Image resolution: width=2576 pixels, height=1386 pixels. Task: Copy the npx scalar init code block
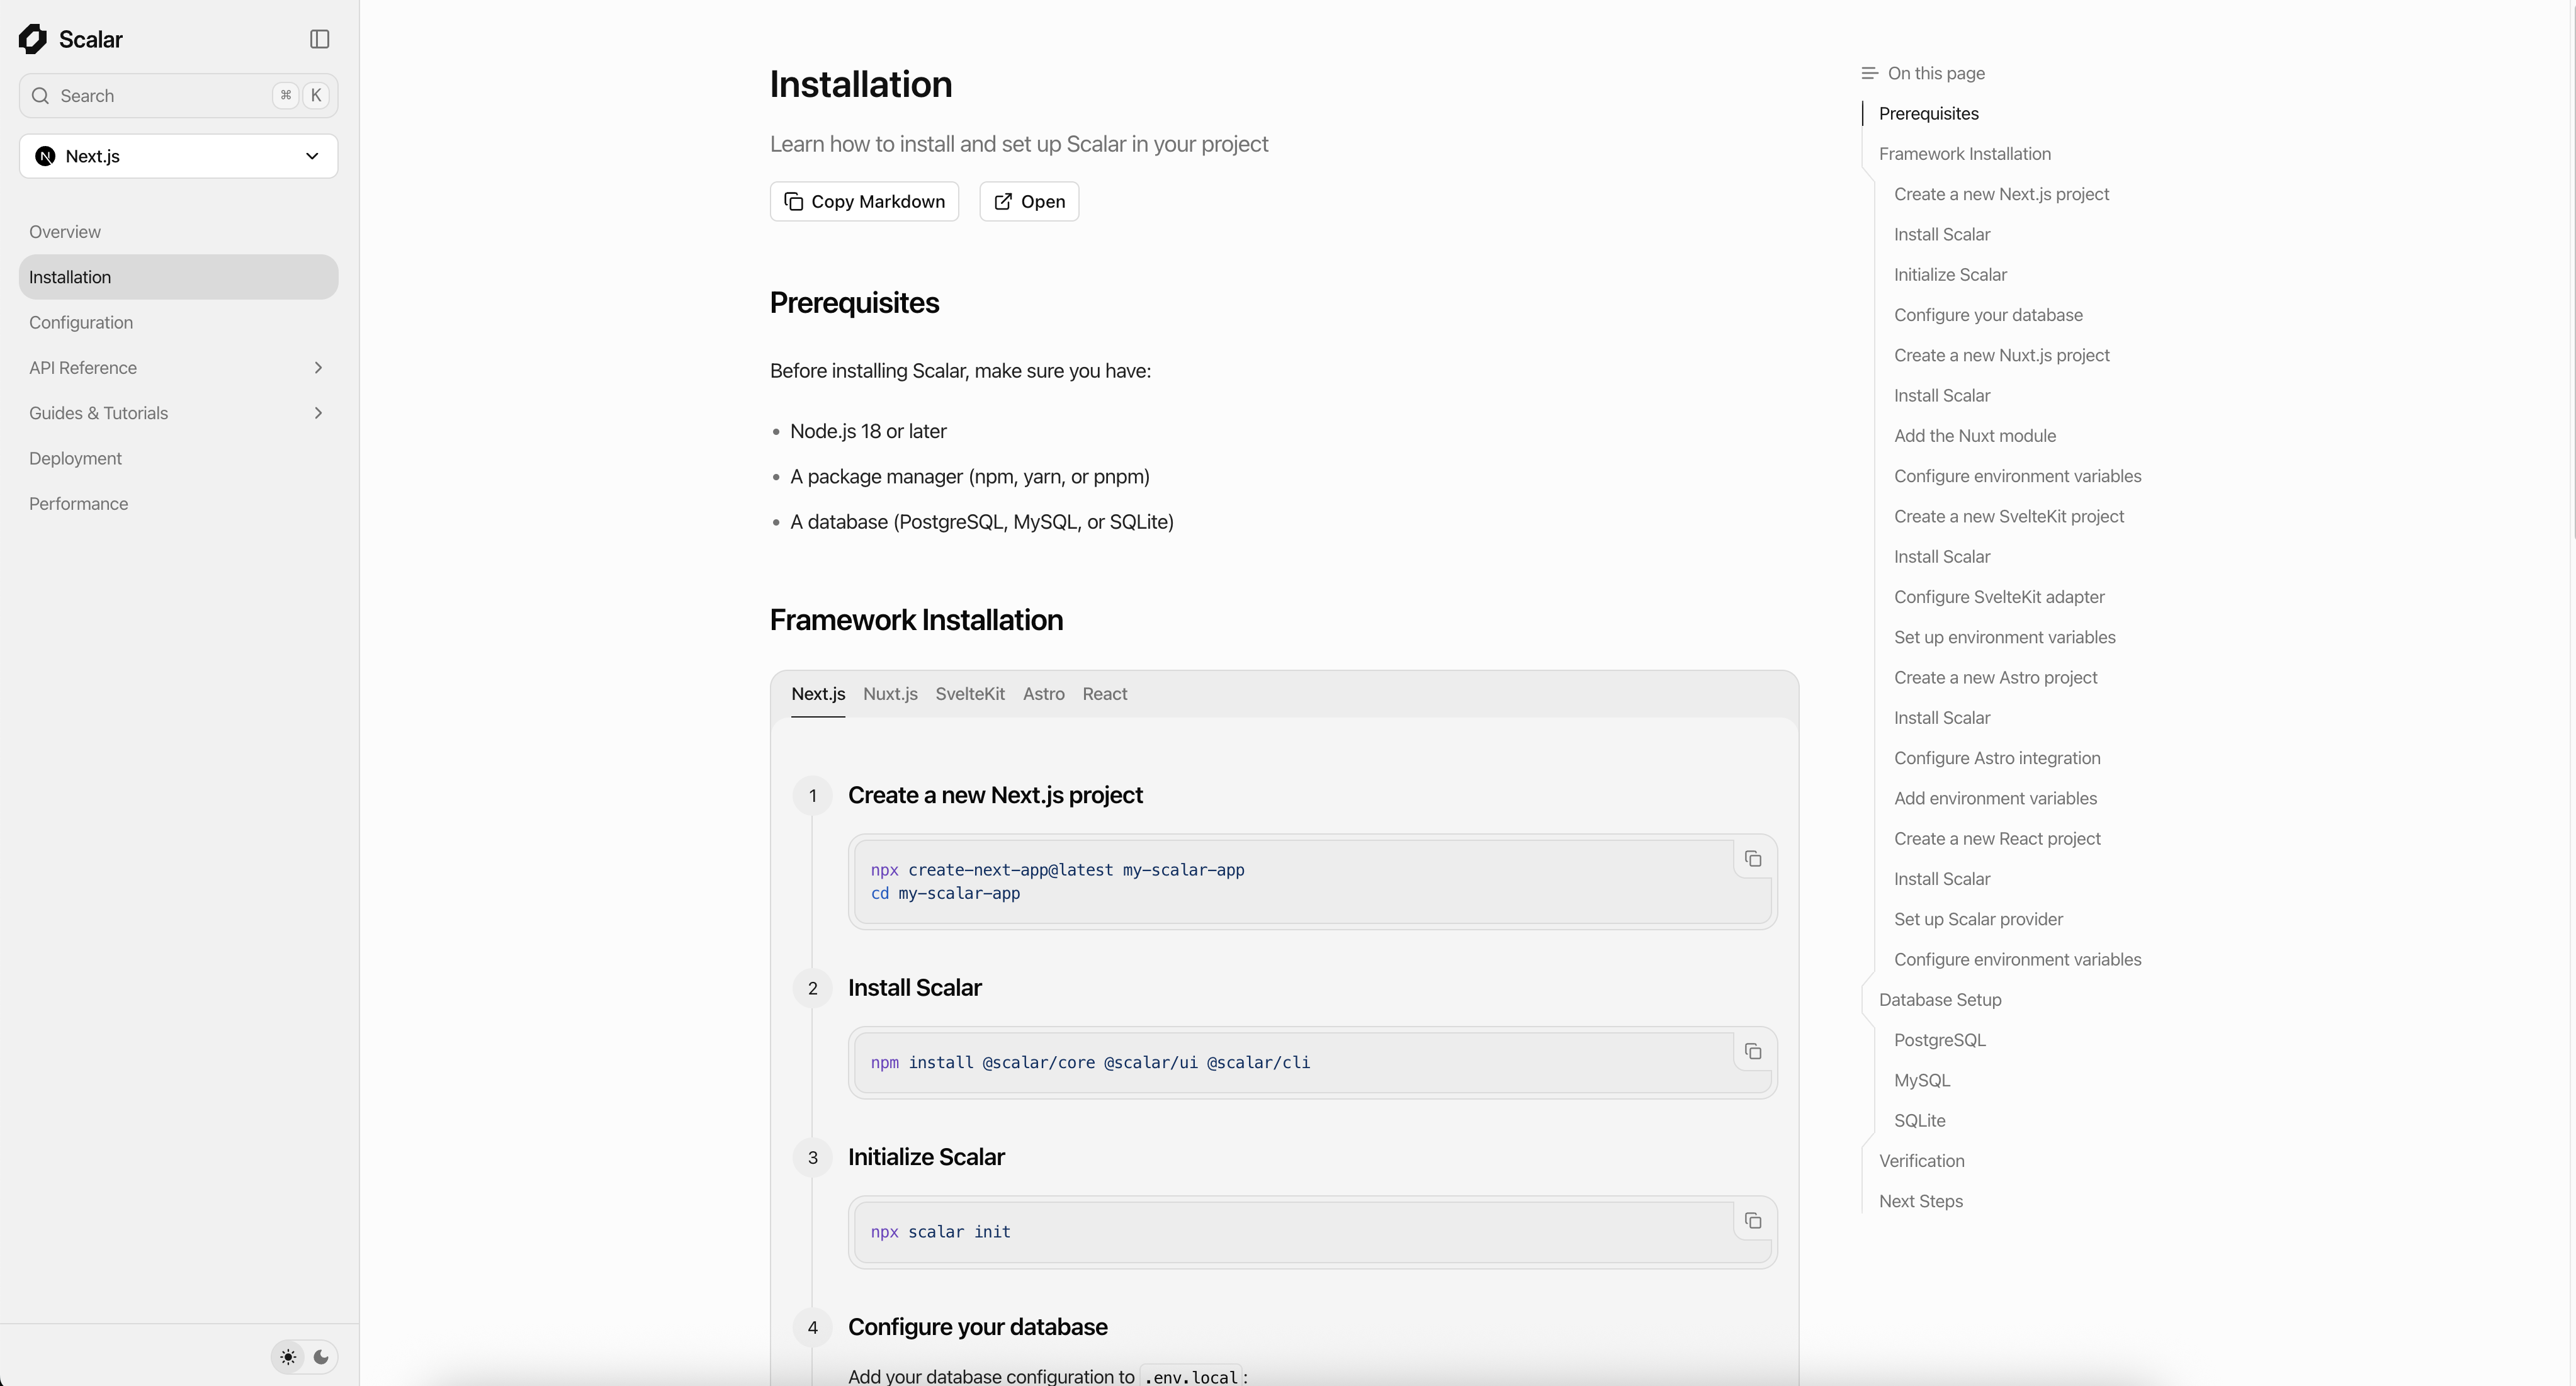1753,1221
